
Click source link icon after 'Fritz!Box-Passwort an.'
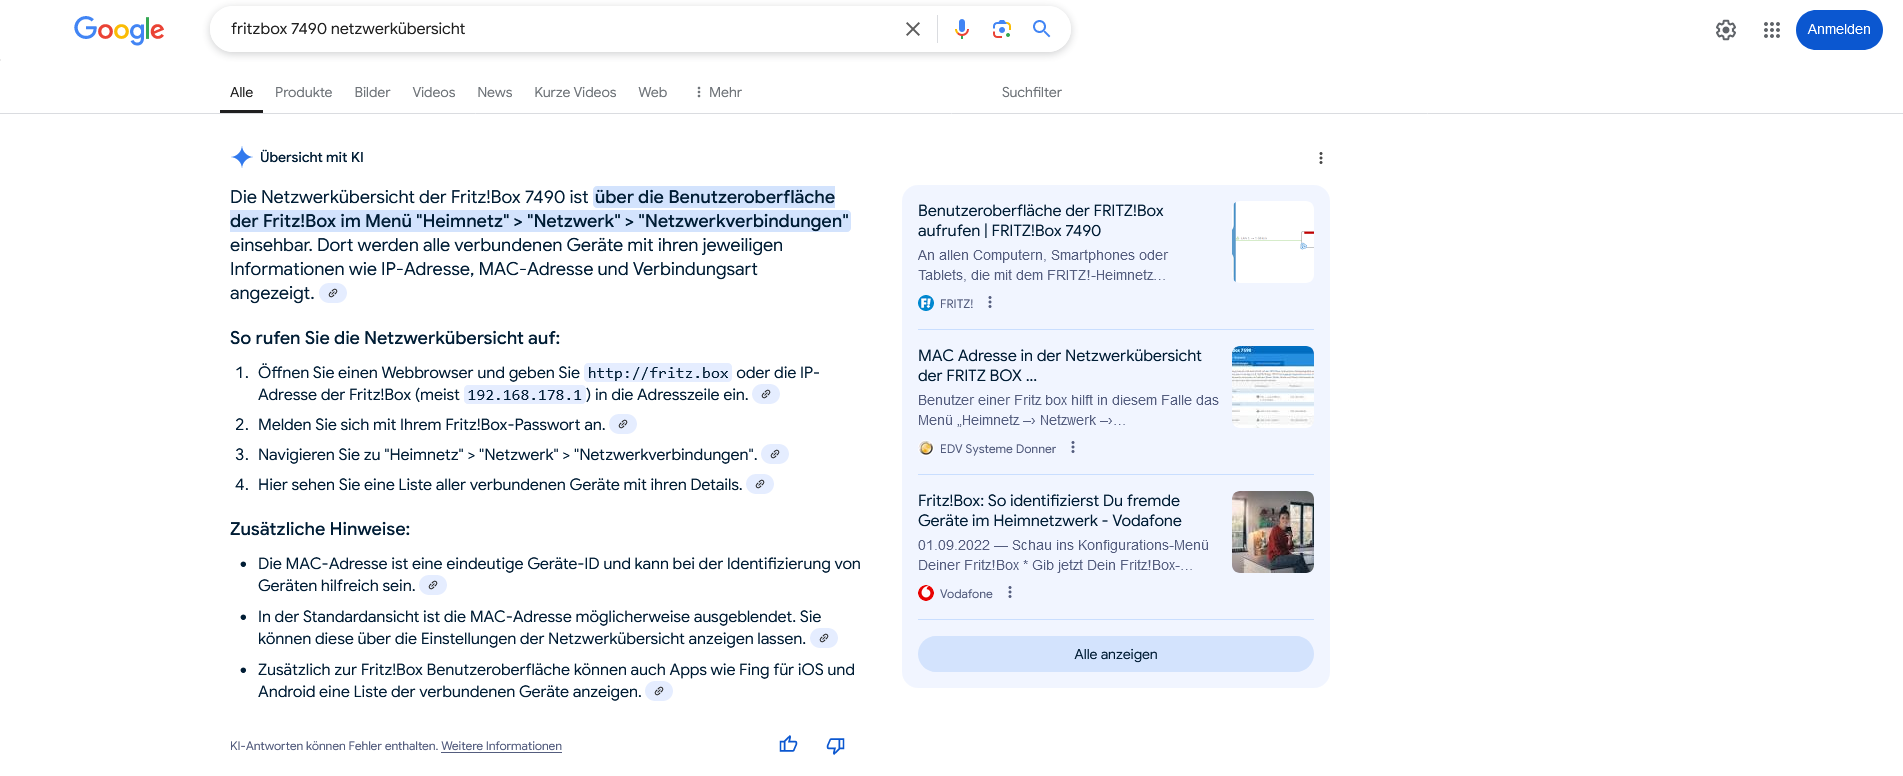[x=623, y=424]
